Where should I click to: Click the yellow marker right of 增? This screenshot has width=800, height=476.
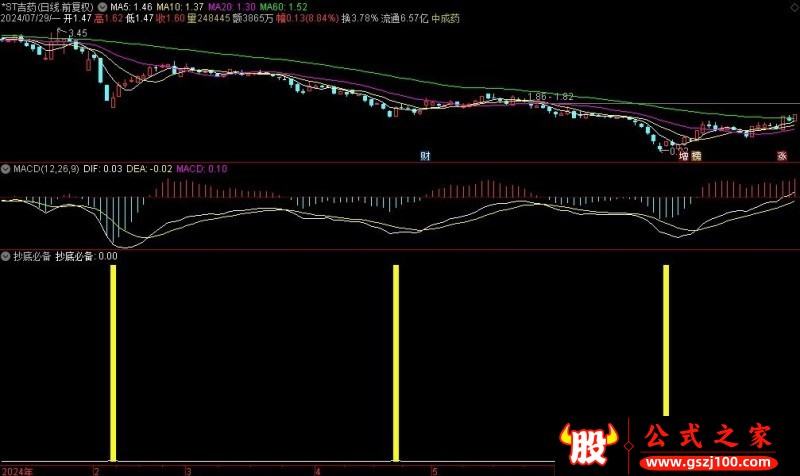point(696,156)
